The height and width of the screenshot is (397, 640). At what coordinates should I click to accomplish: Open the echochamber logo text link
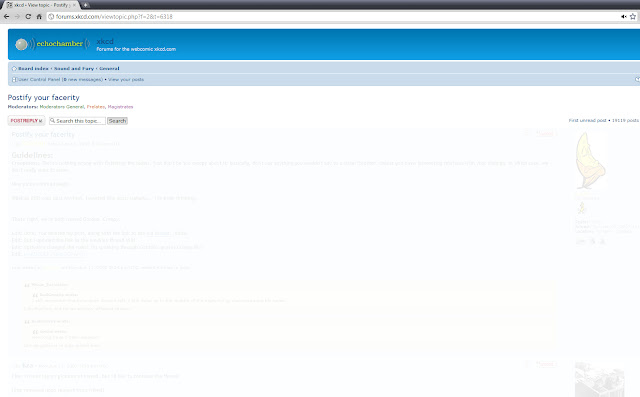pos(60,44)
